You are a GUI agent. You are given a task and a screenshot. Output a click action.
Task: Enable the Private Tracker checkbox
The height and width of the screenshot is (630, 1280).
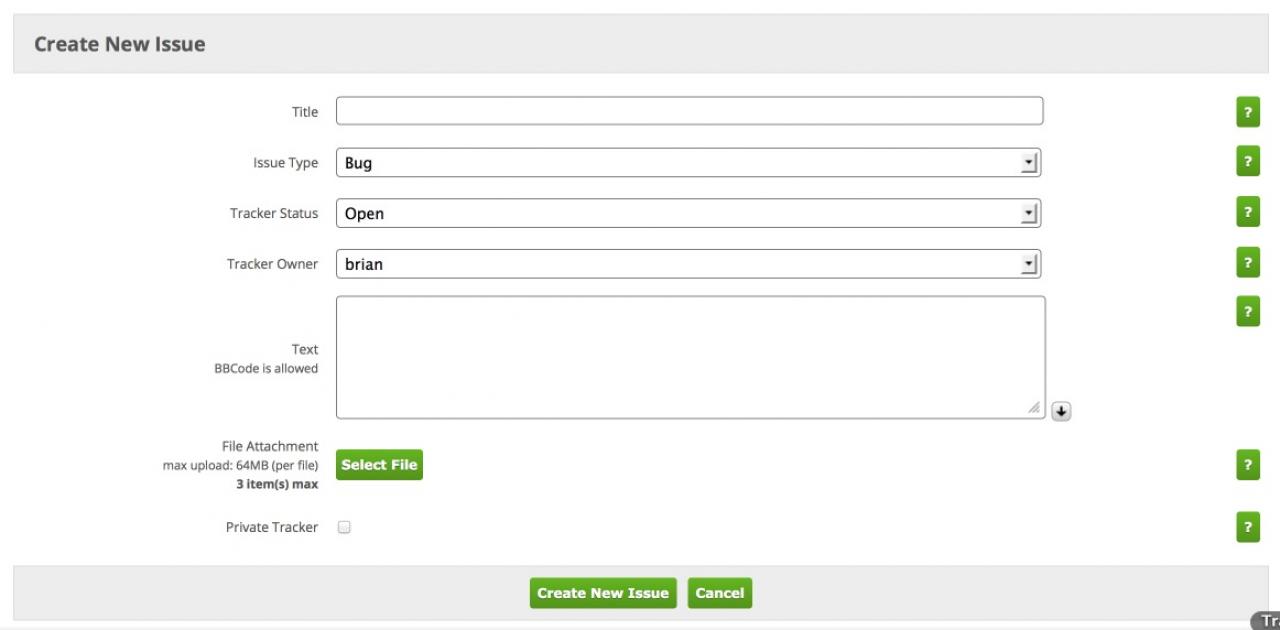tap(344, 527)
